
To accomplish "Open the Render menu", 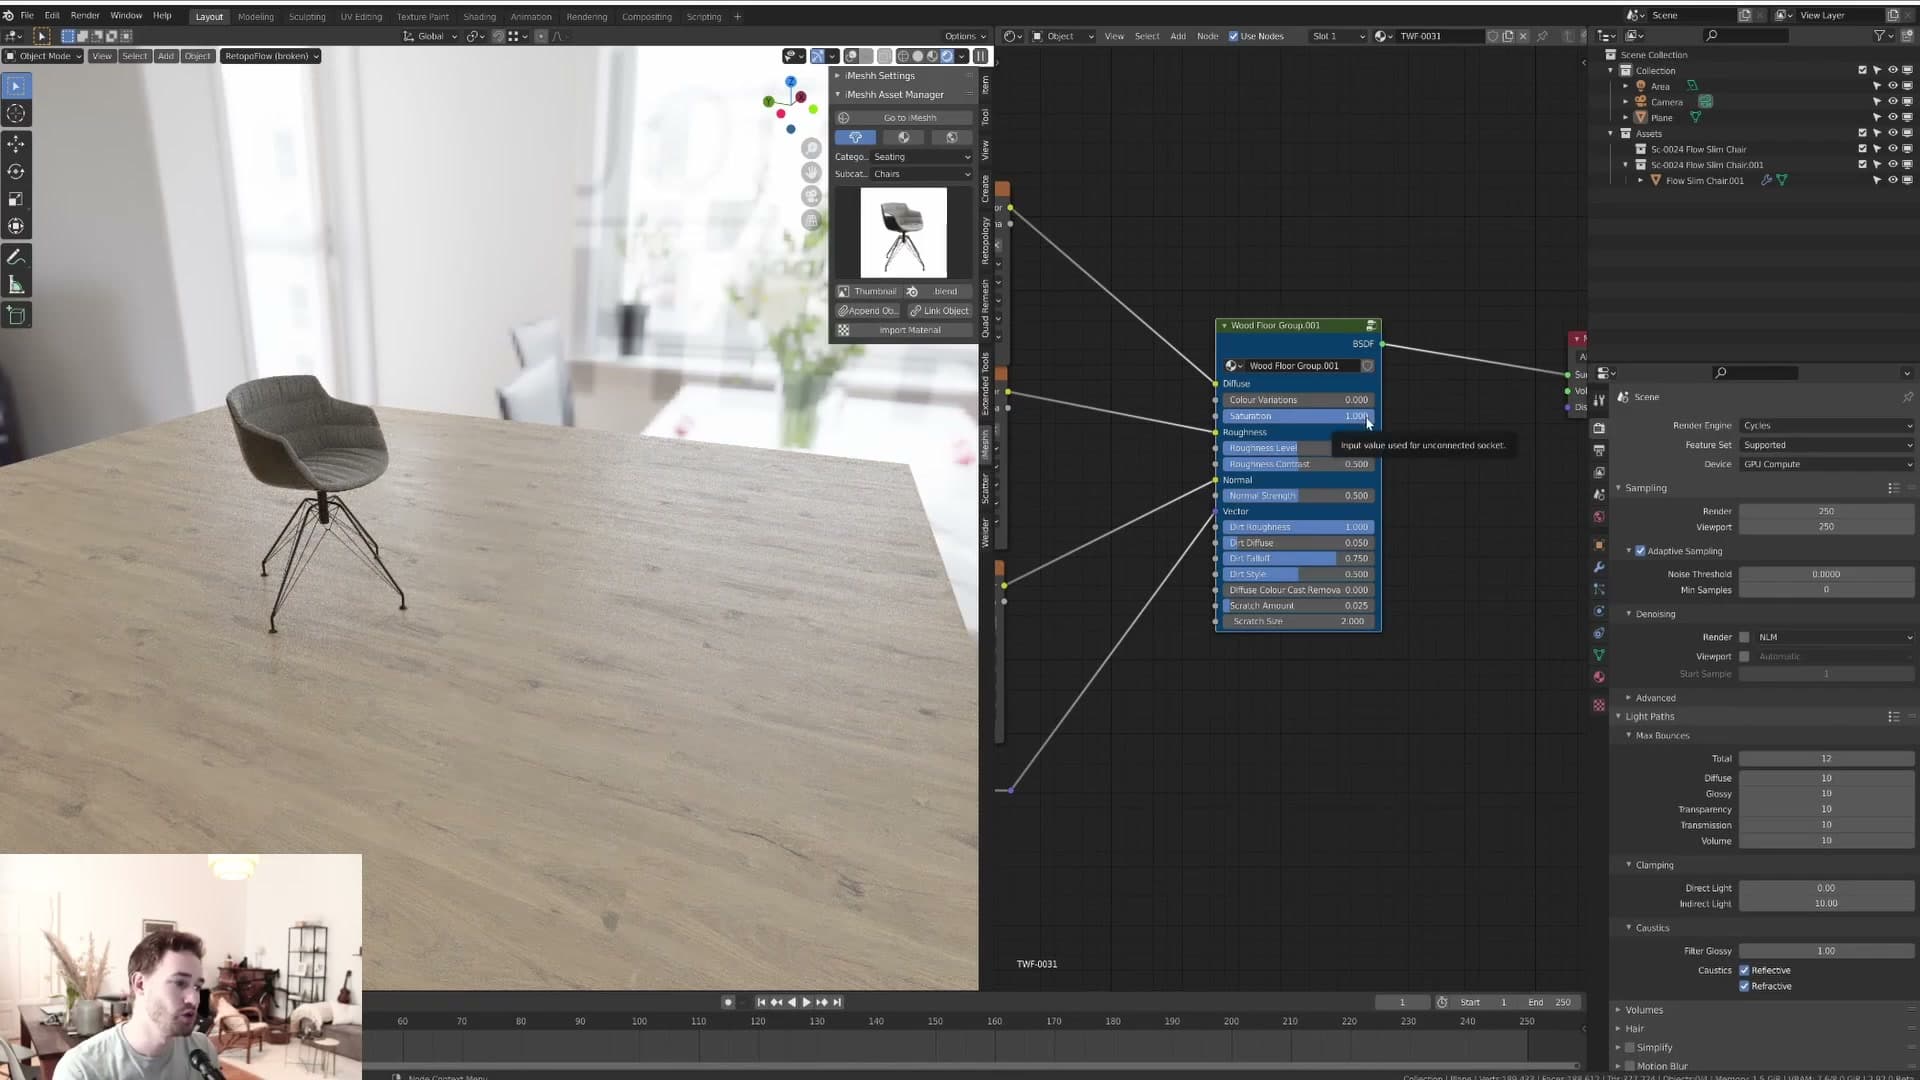I will [x=85, y=16].
